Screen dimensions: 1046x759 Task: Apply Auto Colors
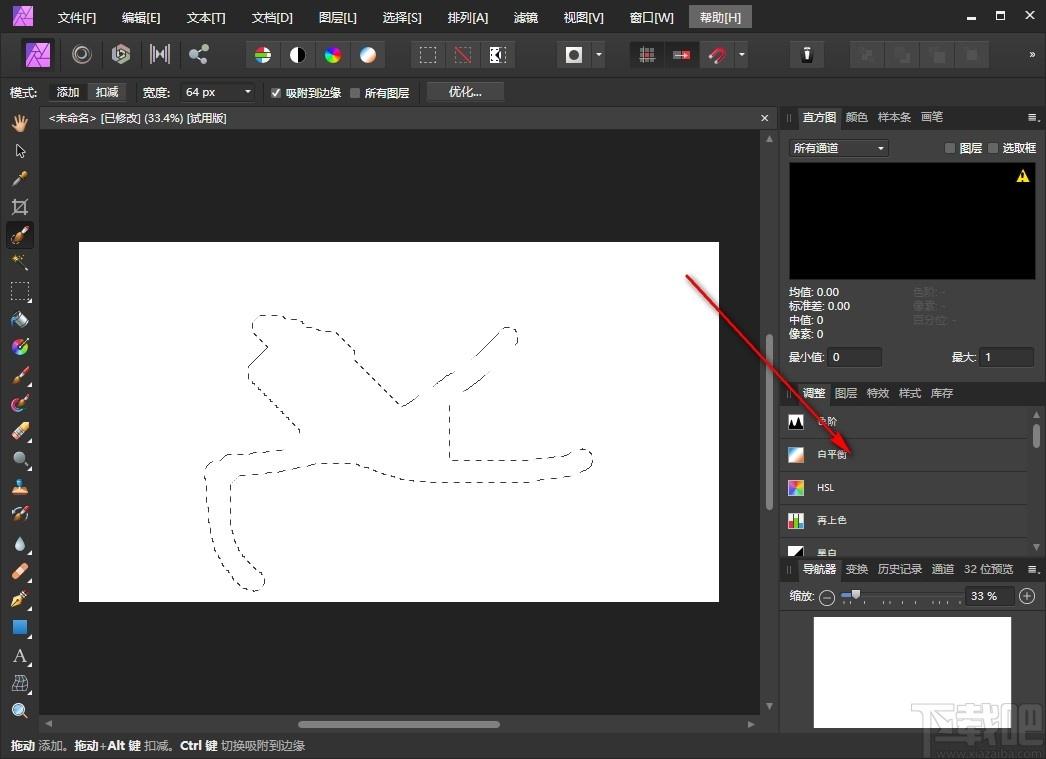click(x=333, y=55)
